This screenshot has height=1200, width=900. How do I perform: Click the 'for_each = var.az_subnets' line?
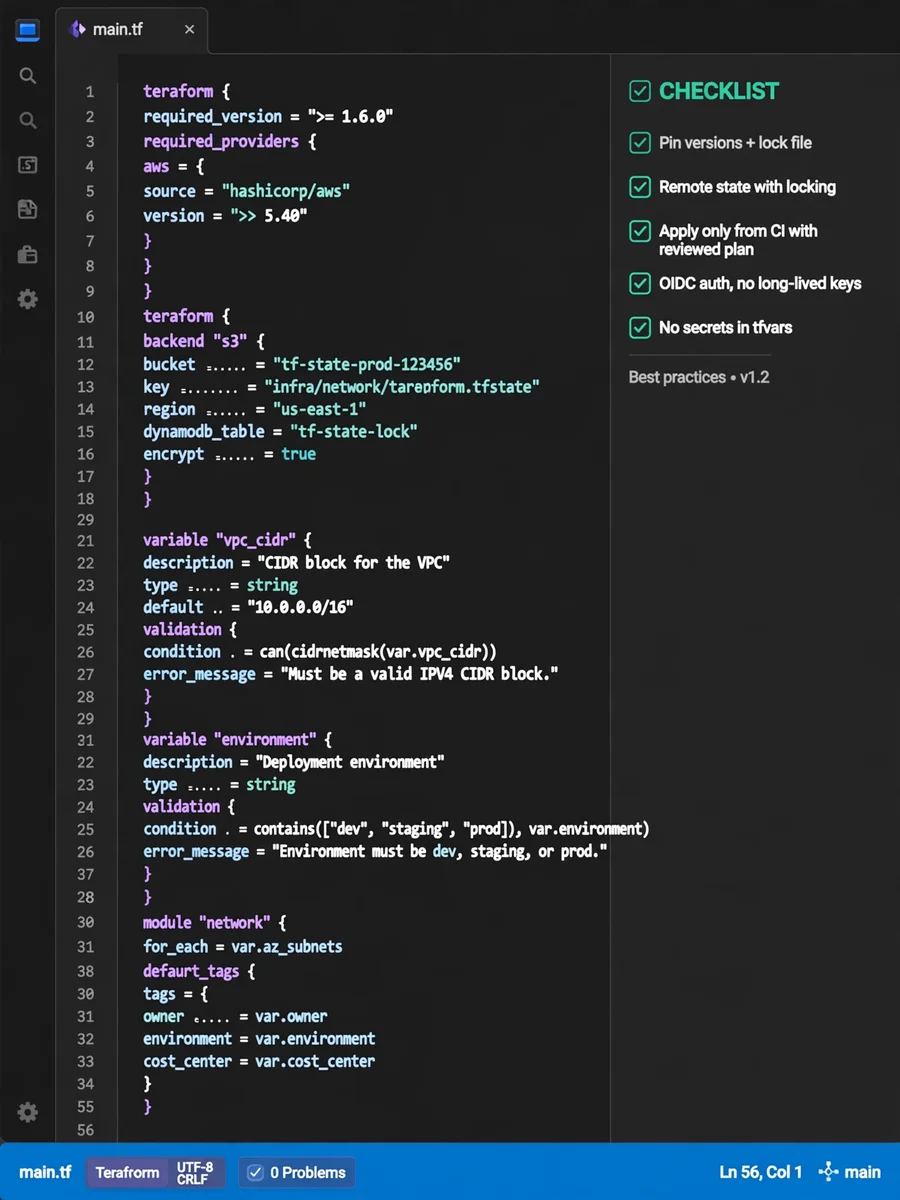tap(243, 946)
